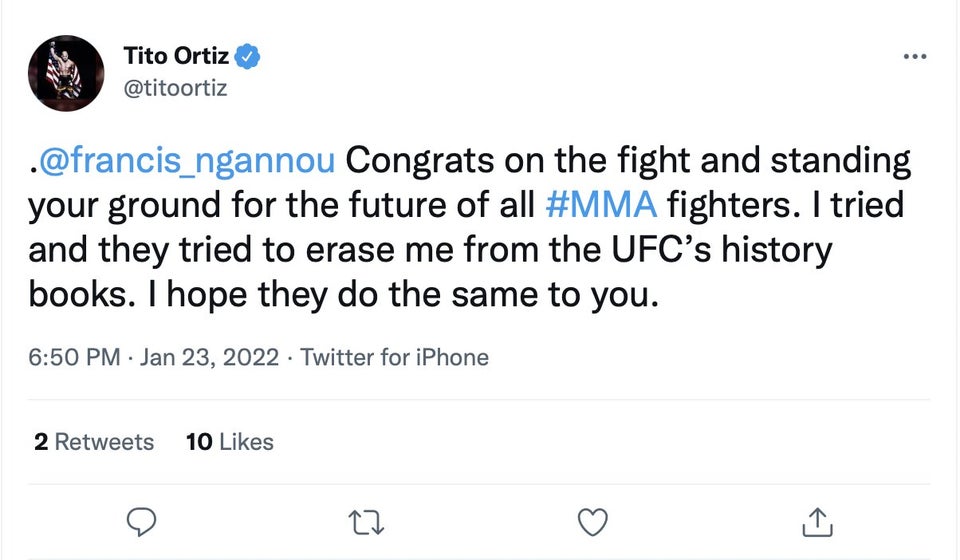
Task: Show the 10 Likes list
Action: tap(230, 441)
